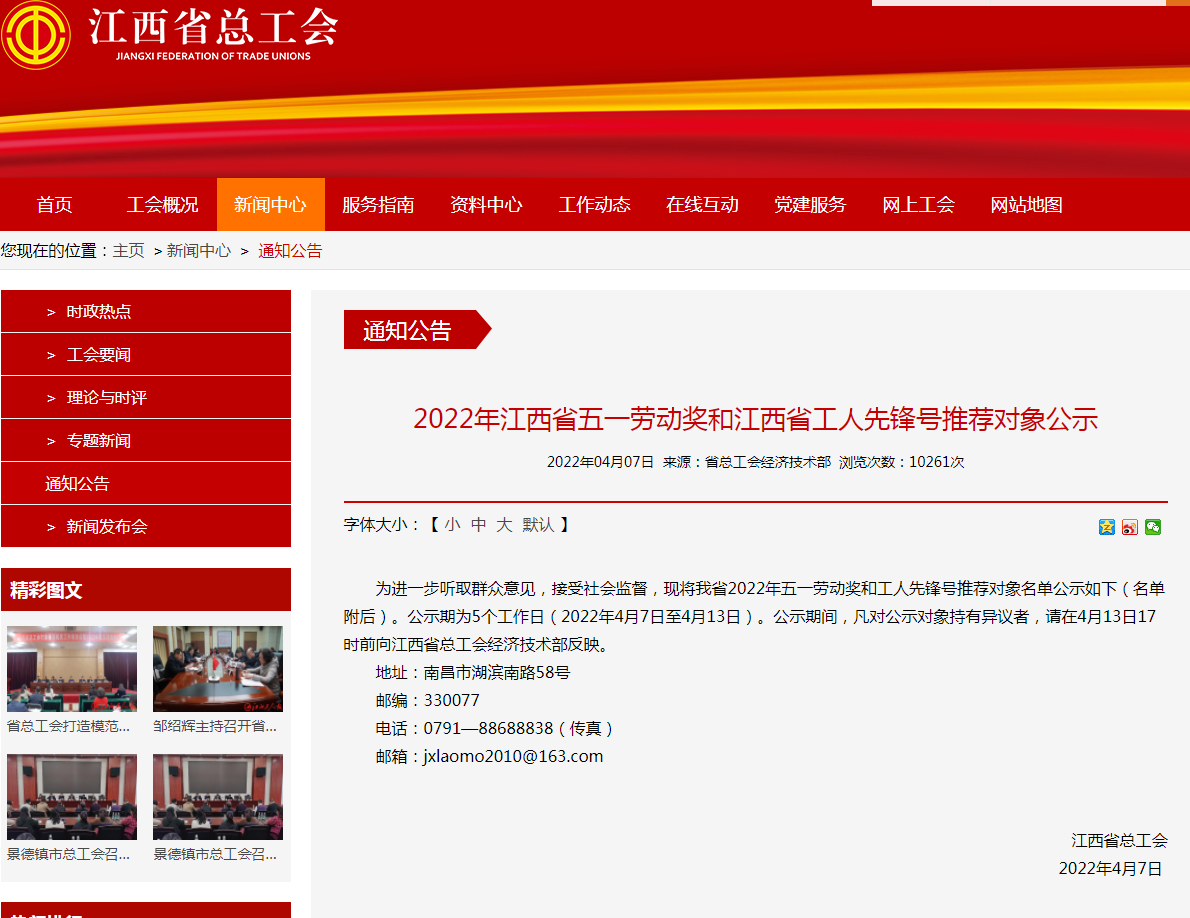Open the 首页 navigation tab
Screen dimensions: 1190x918
tap(55, 205)
